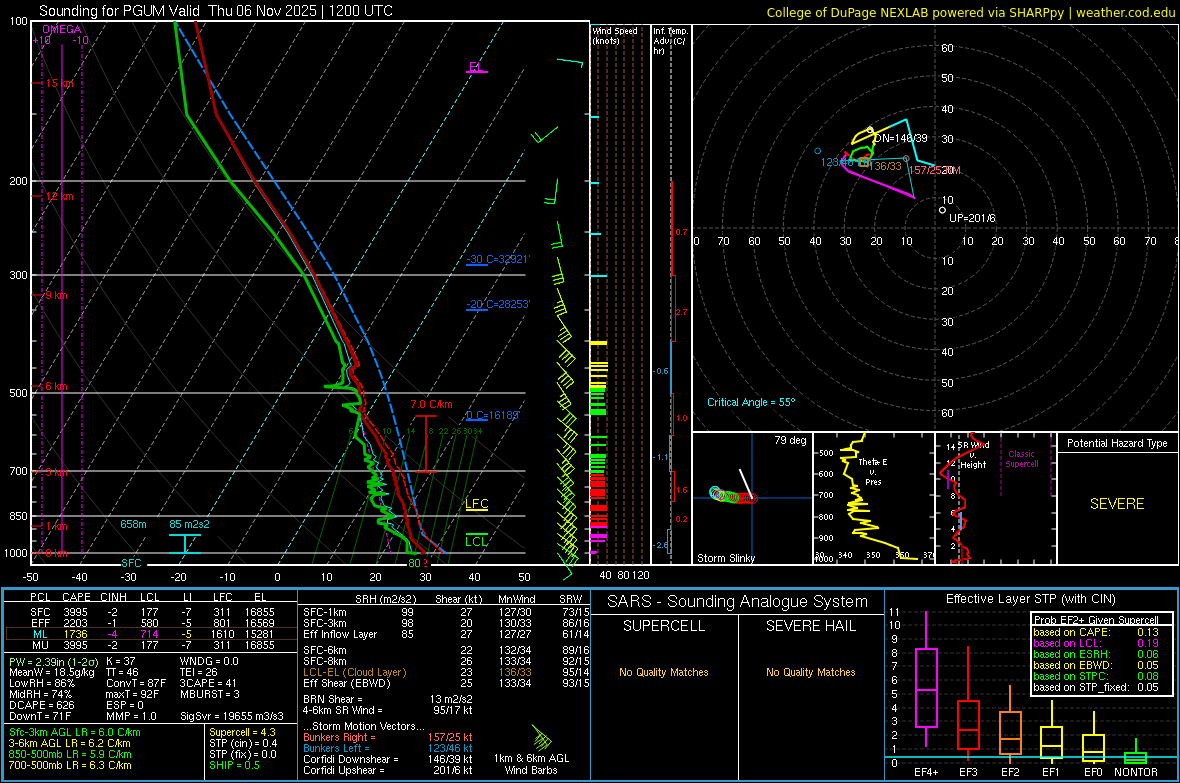This screenshot has height=783, width=1180.
Task: Select the SFC parcel row with CAPE 3995
Action: tap(151, 612)
